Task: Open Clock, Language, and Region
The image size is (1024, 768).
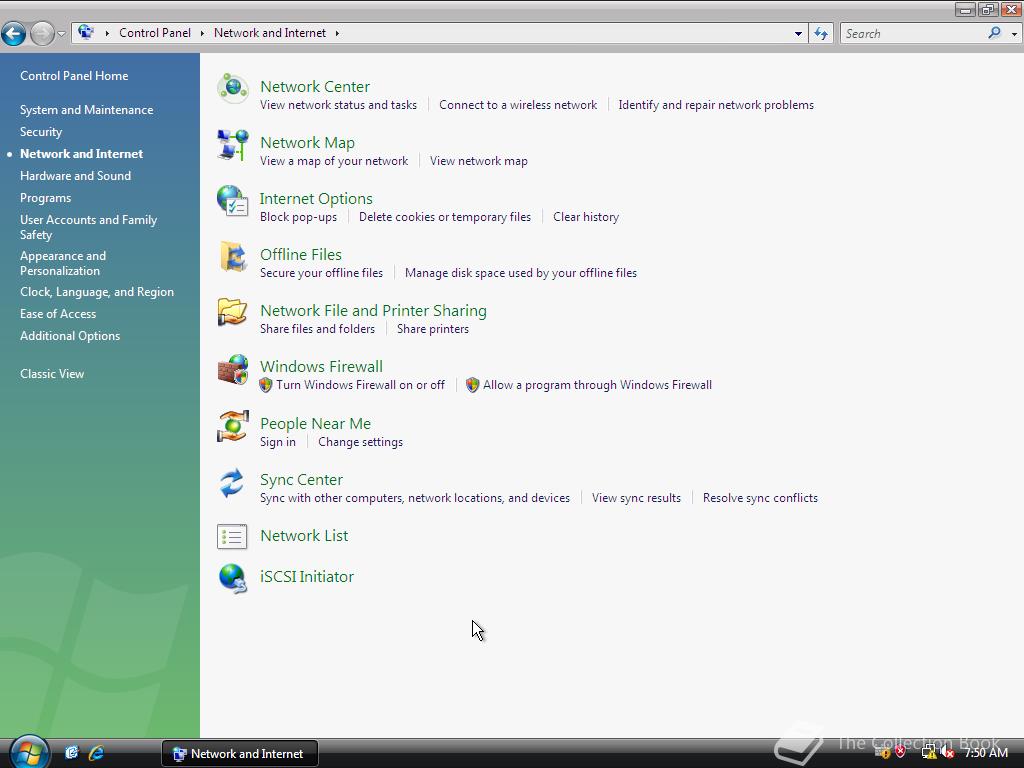Action: click(97, 292)
